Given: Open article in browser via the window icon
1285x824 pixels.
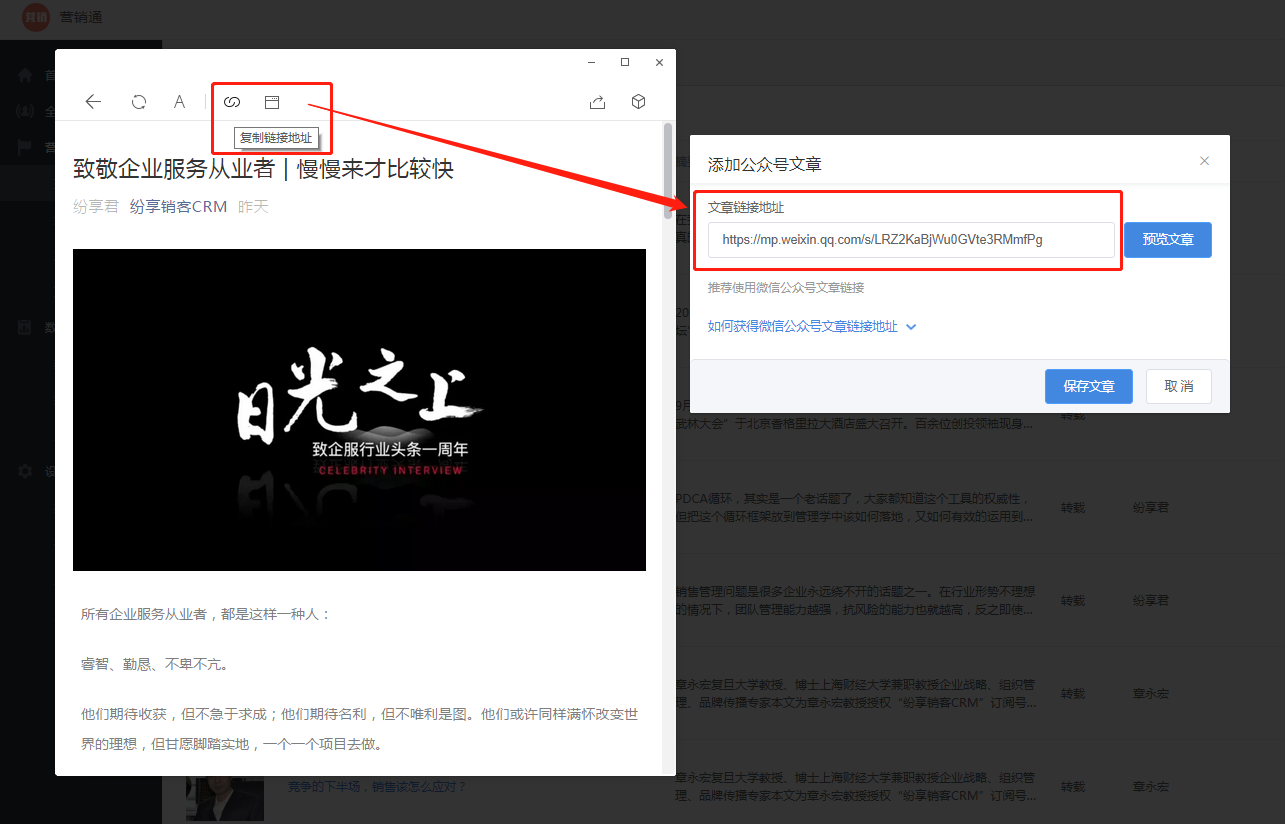Looking at the screenshot, I should [x=272, y=102].
